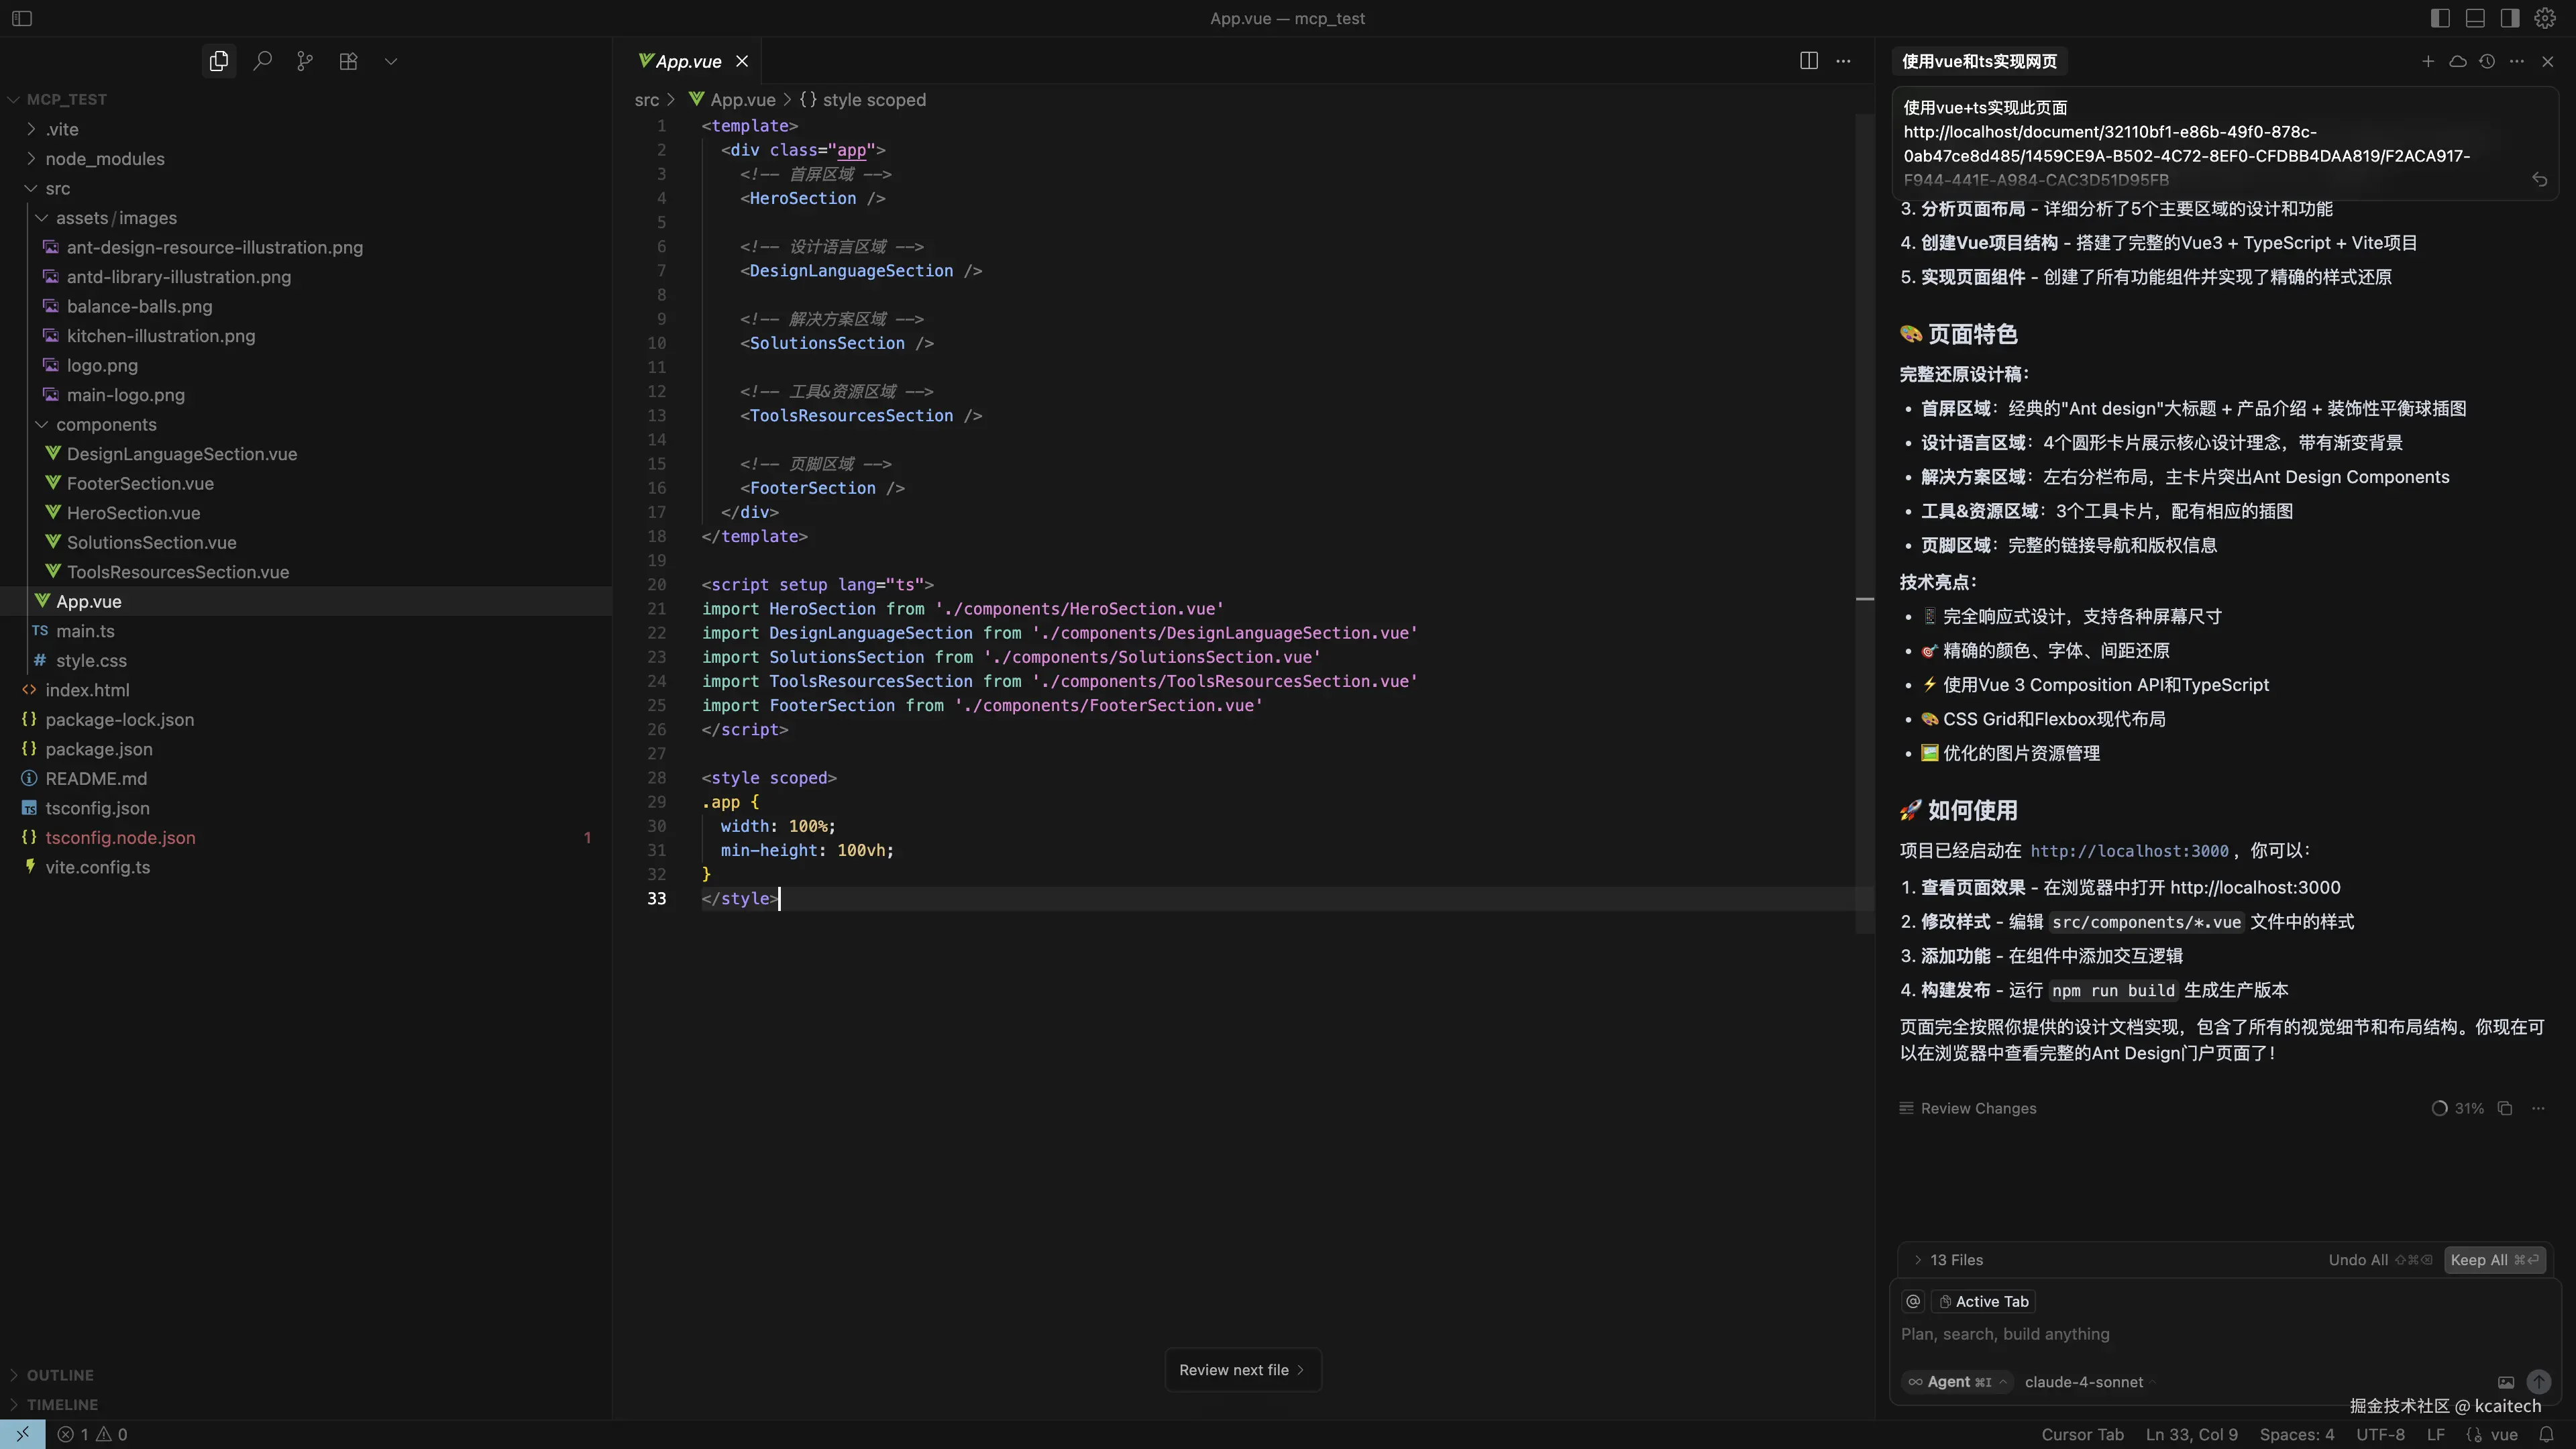Click the chat input field
This screenshot has height=1449, width=2576.
pos(2224,1334)
